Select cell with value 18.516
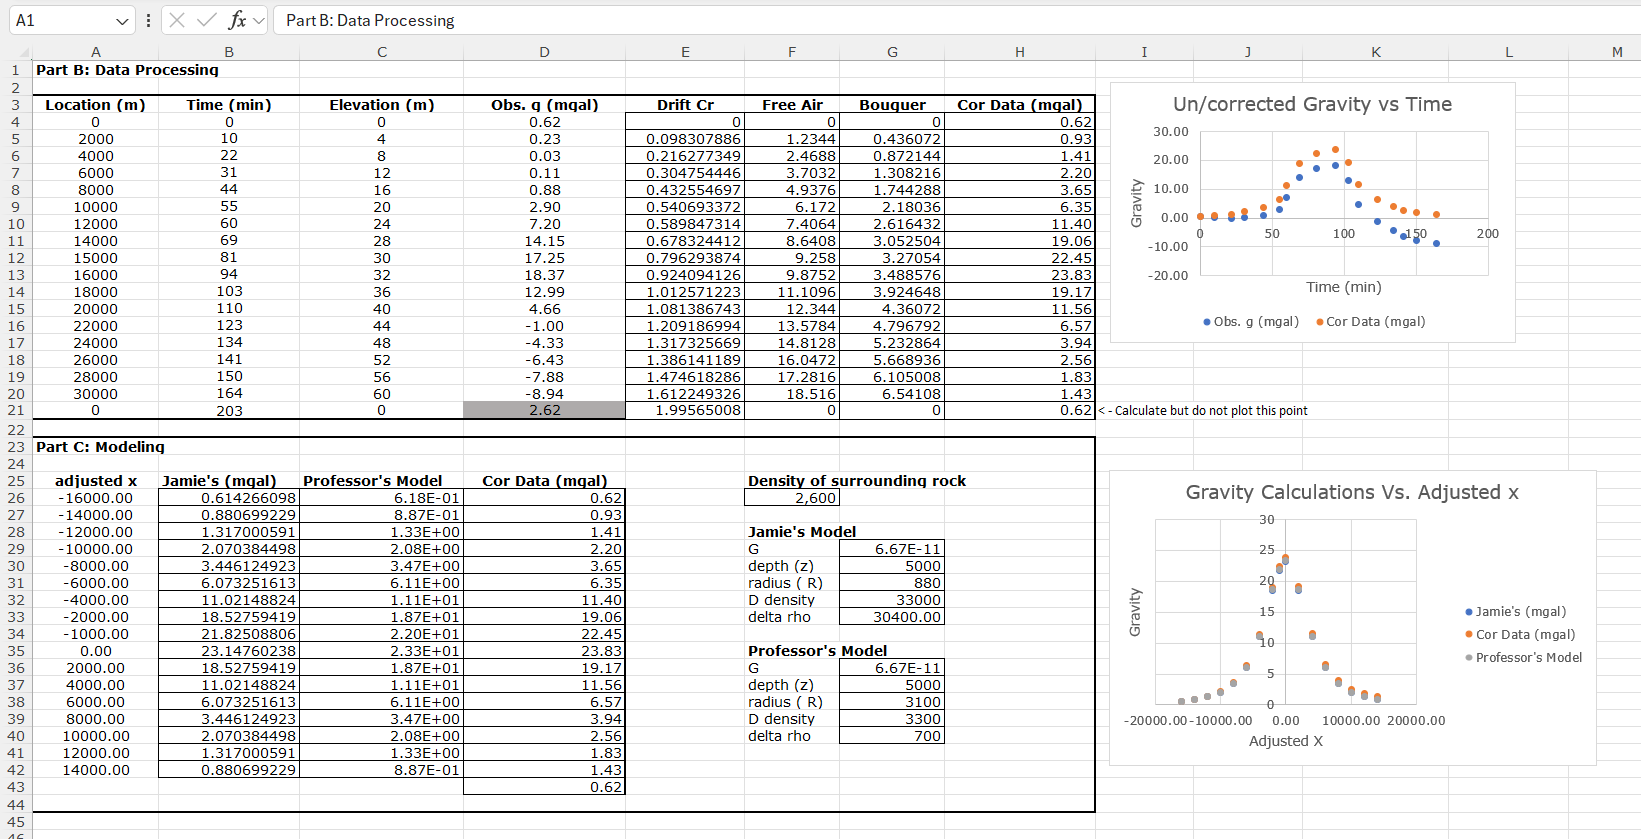Image resolution: width=1641 pixels, height=839 pixels. [x=792, y=394]
